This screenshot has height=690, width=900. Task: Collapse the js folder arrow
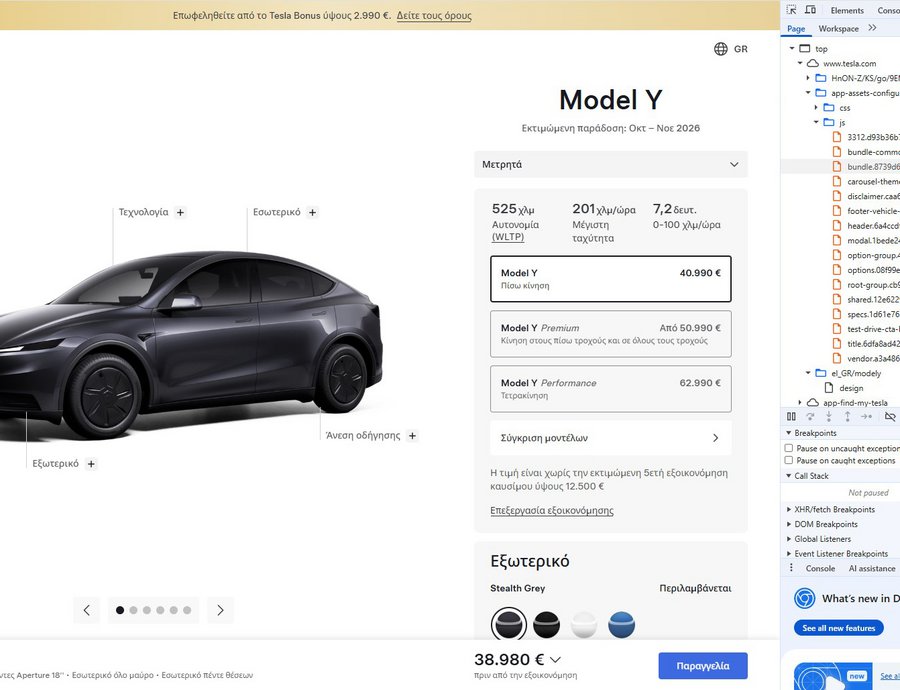[816, 122]
